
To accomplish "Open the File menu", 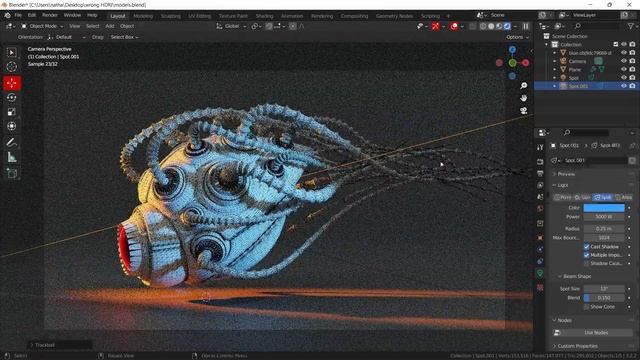I will (x=18, y=15).
